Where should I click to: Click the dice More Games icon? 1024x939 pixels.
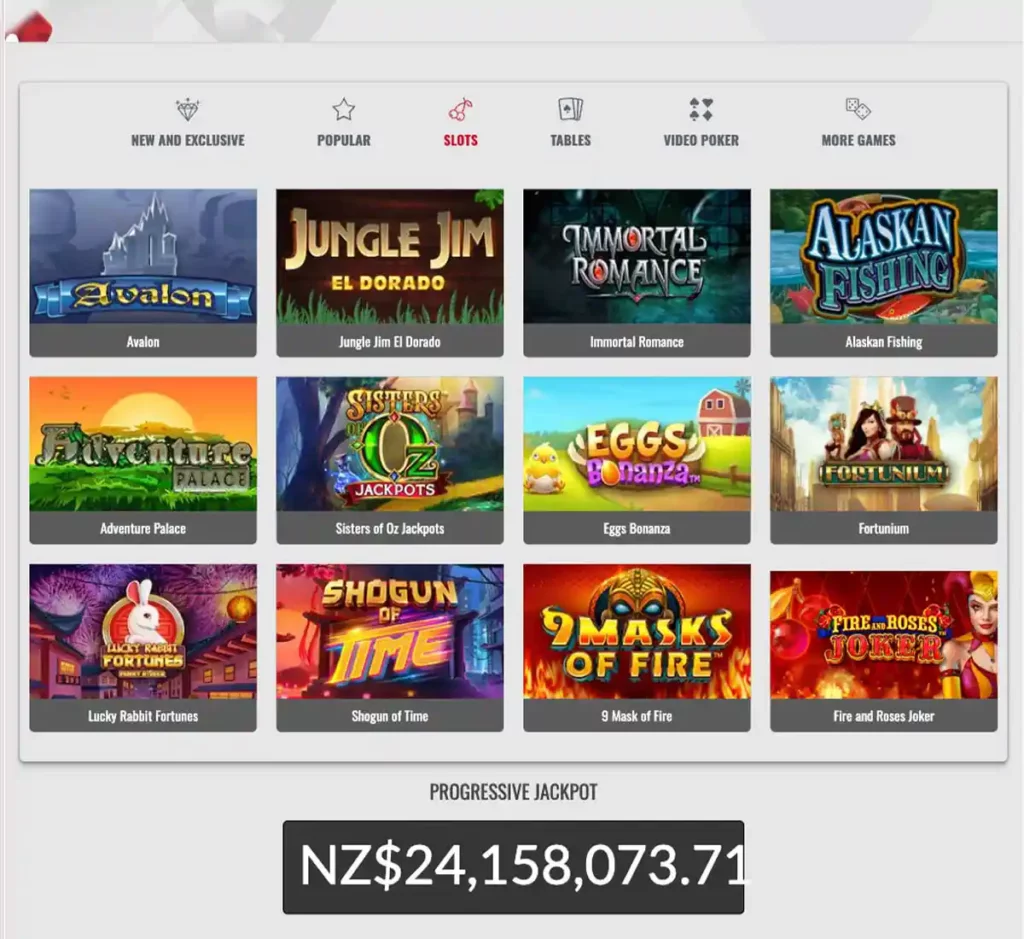pos(856,107)
